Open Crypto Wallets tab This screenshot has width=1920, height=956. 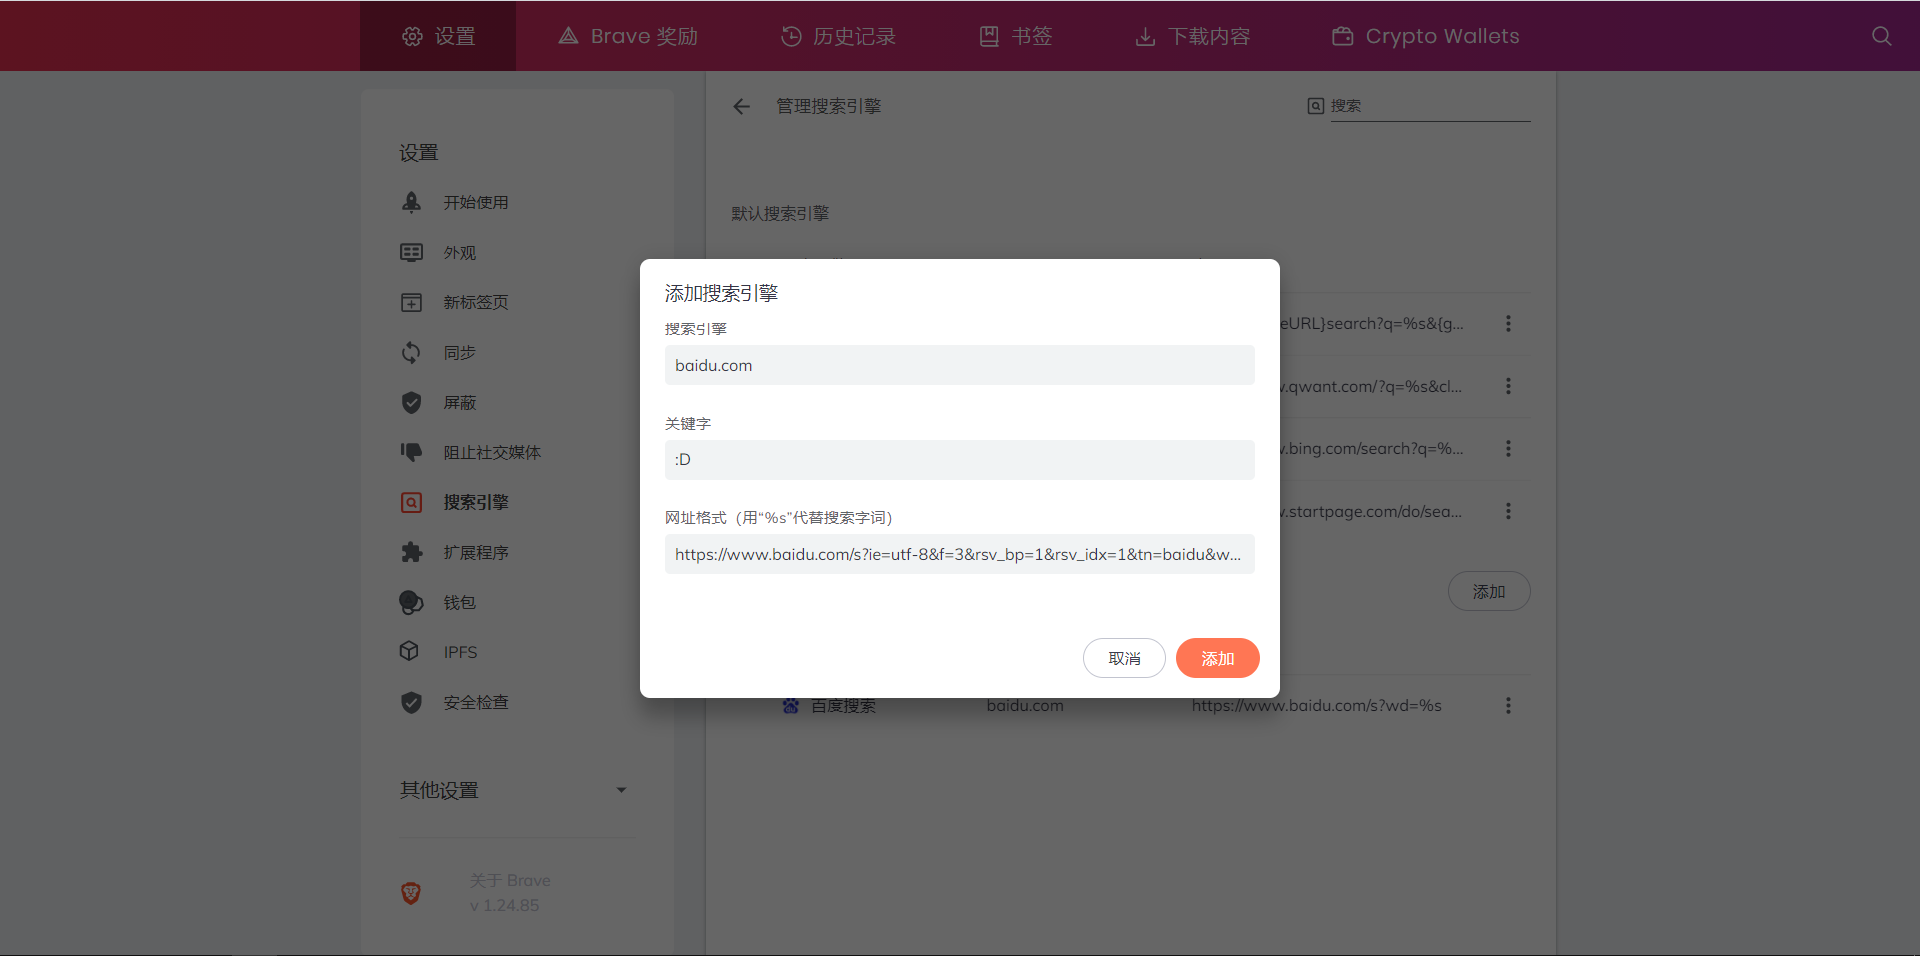coord(1425,36)
